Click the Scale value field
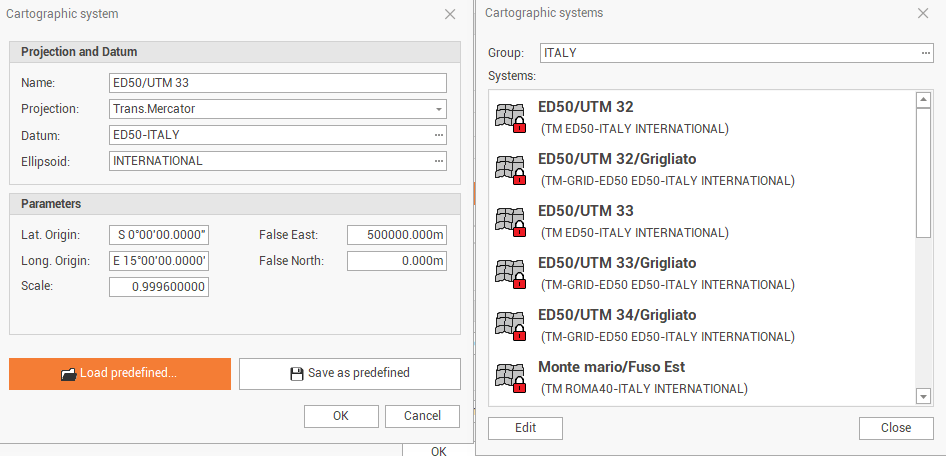The image size is (946, 456). tap(159, 287)
